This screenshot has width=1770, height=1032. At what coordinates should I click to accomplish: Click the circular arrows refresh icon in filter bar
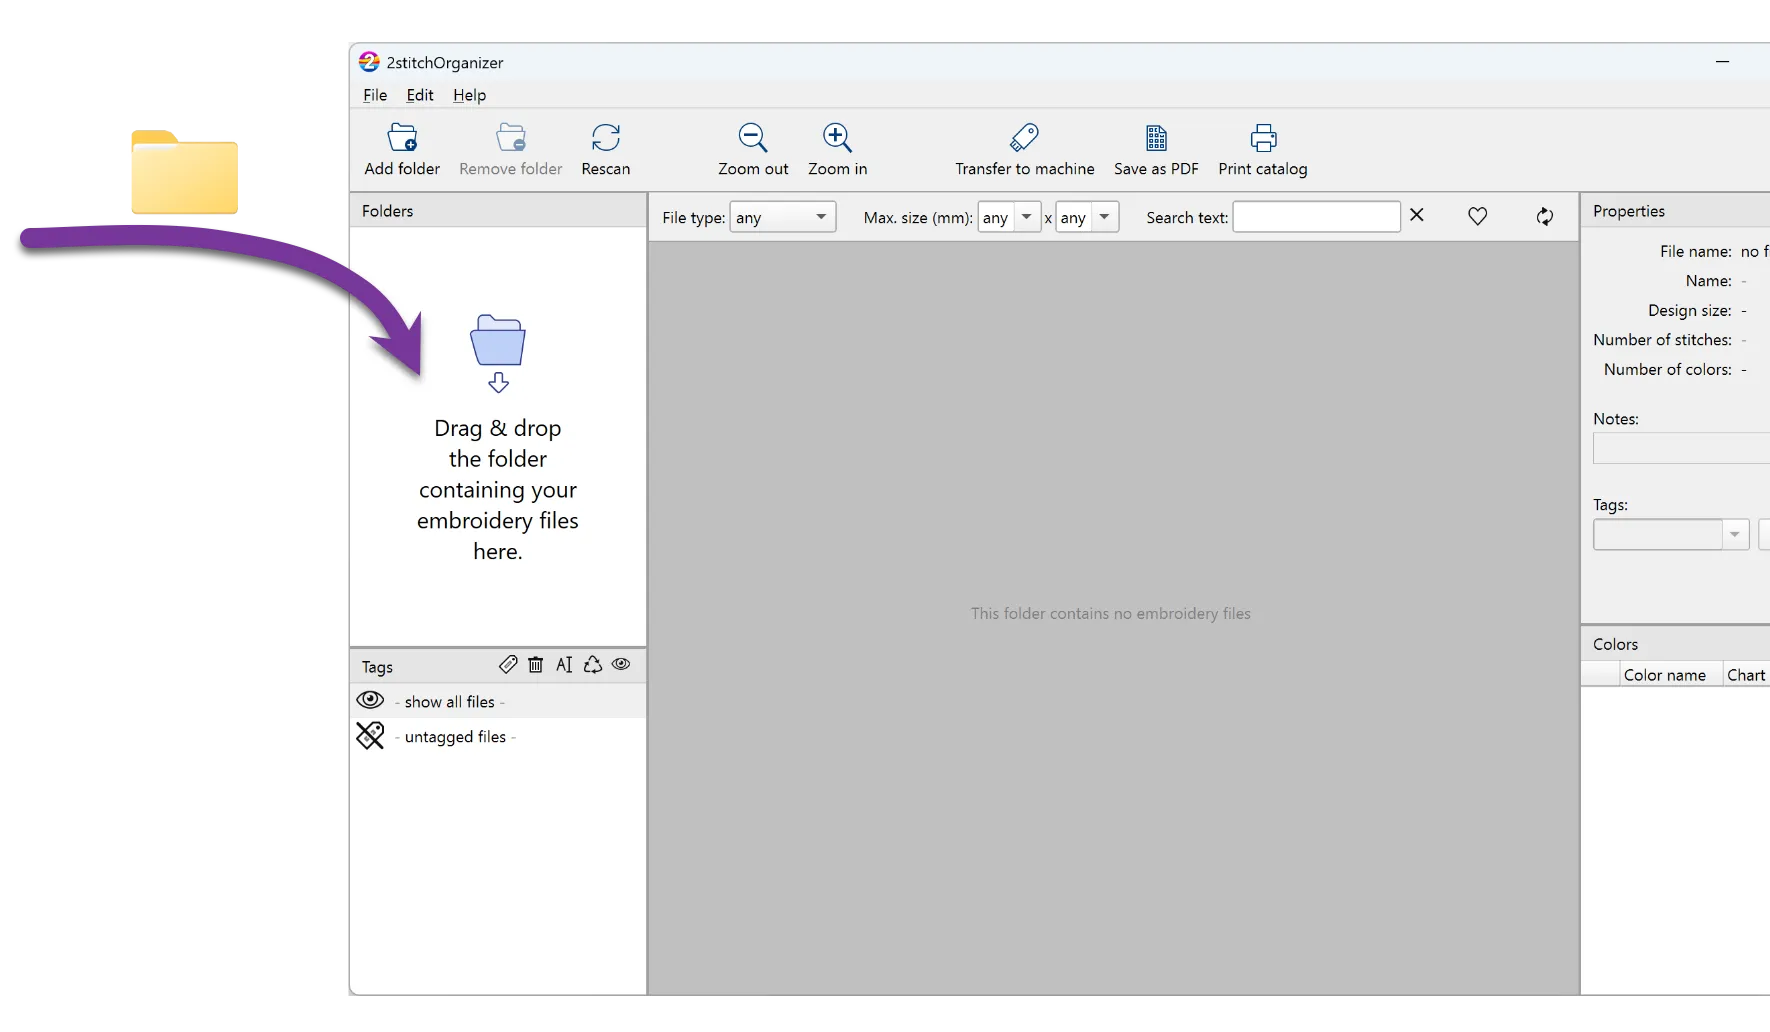pyautogui.click(x=1545, y=216)
